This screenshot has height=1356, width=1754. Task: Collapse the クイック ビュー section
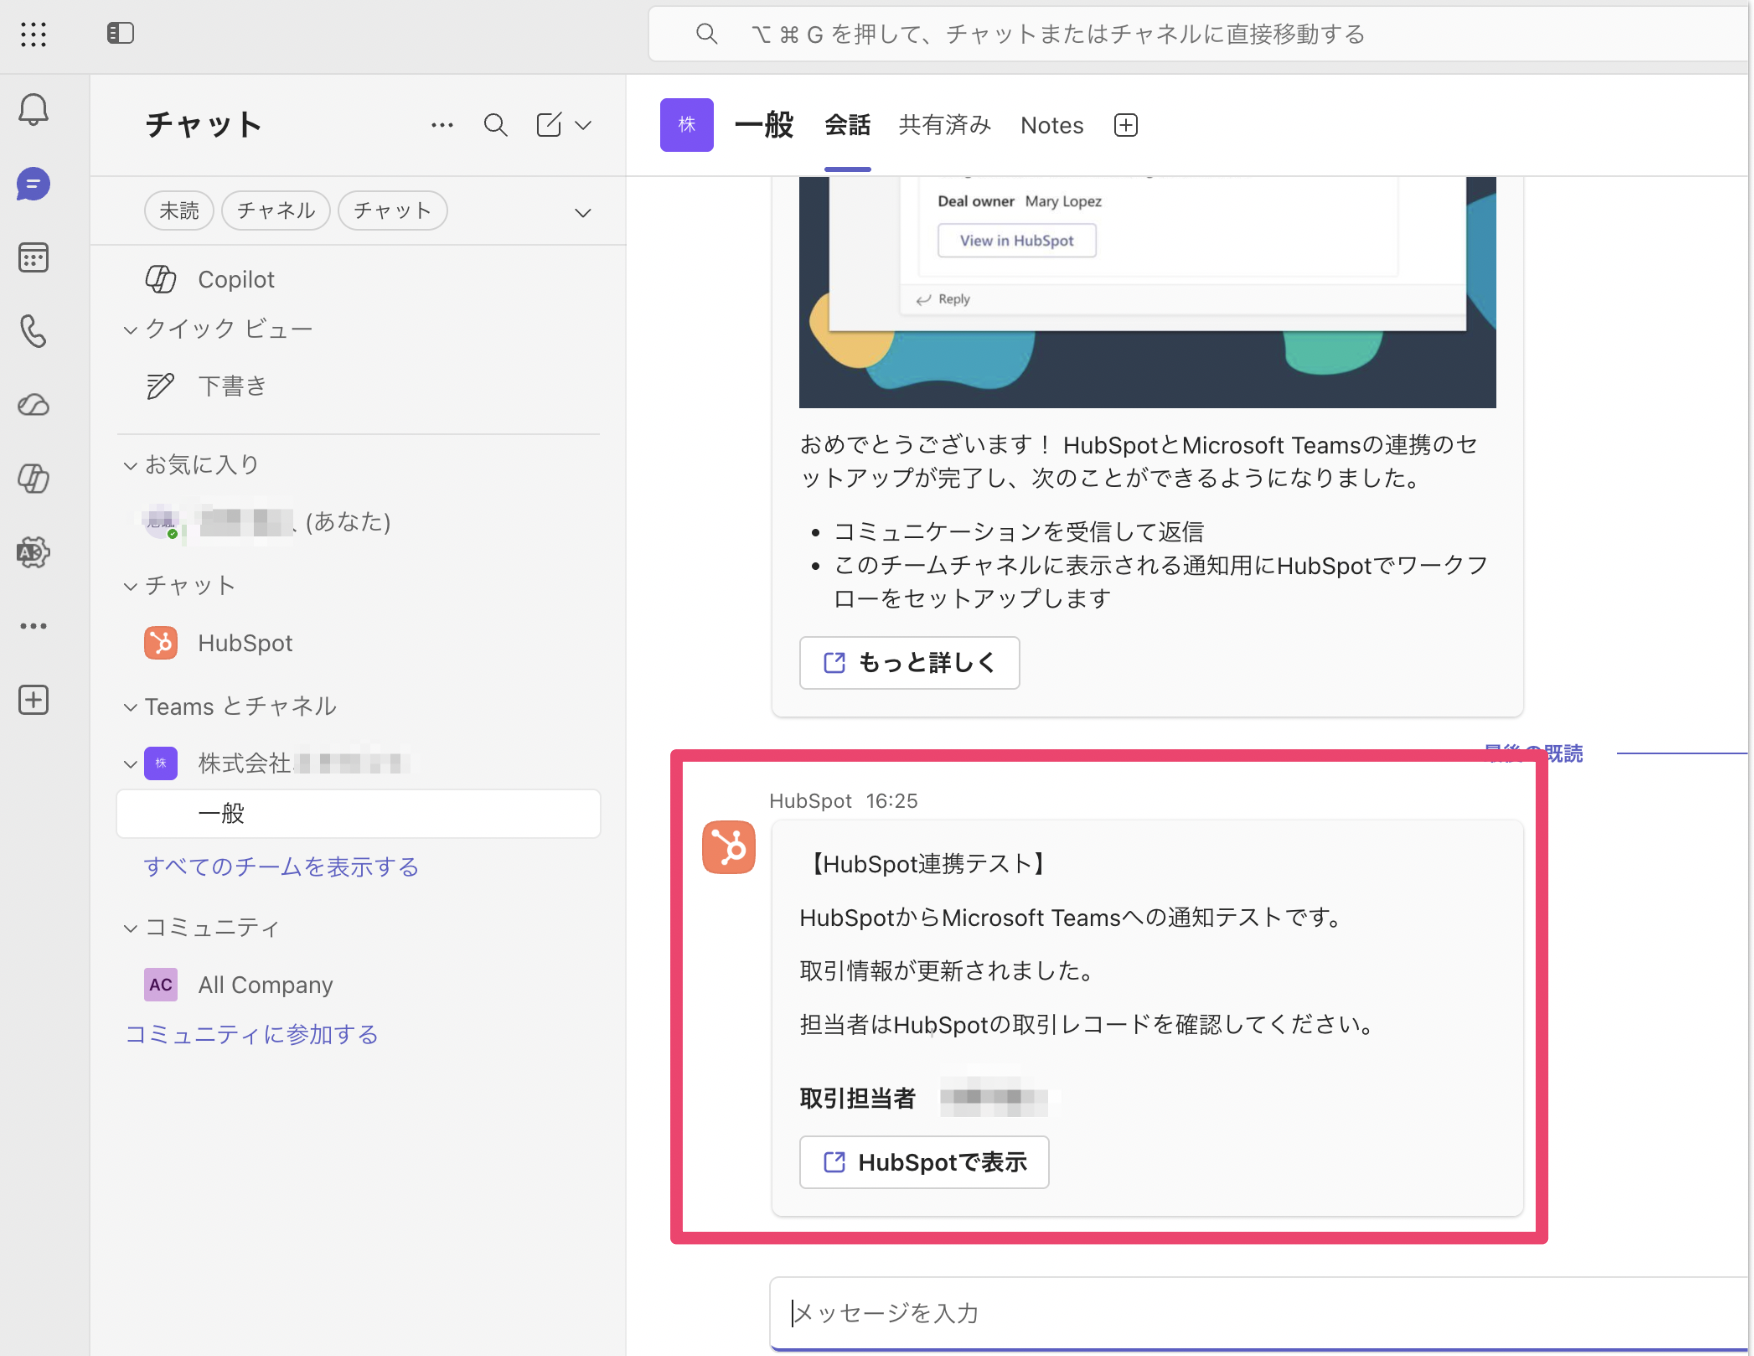130,330
